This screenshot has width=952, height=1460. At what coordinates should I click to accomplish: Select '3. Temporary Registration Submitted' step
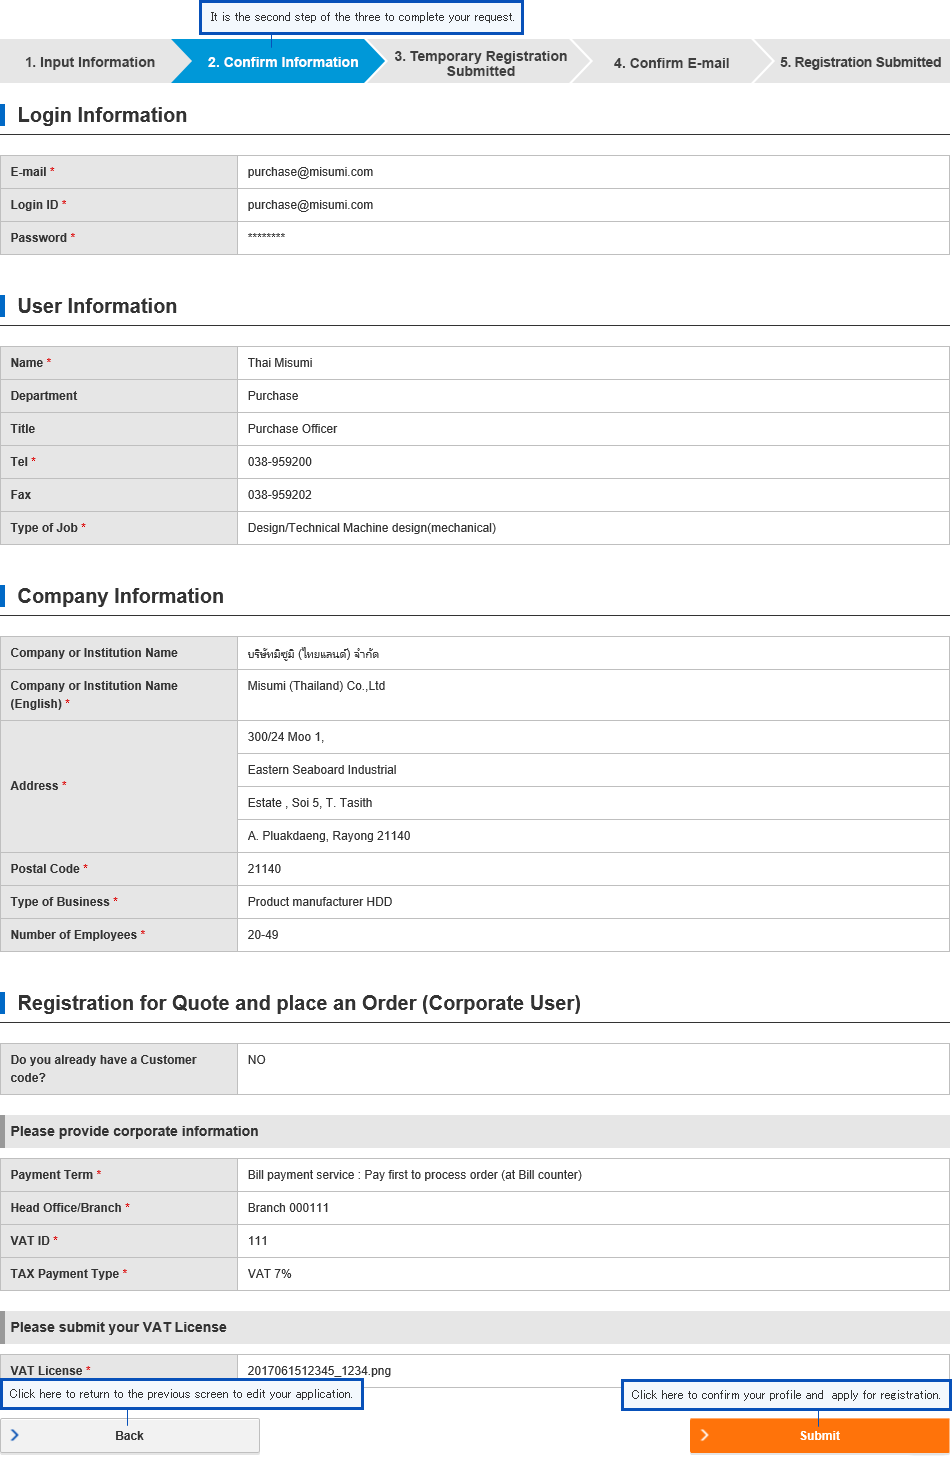pos(480,63)
